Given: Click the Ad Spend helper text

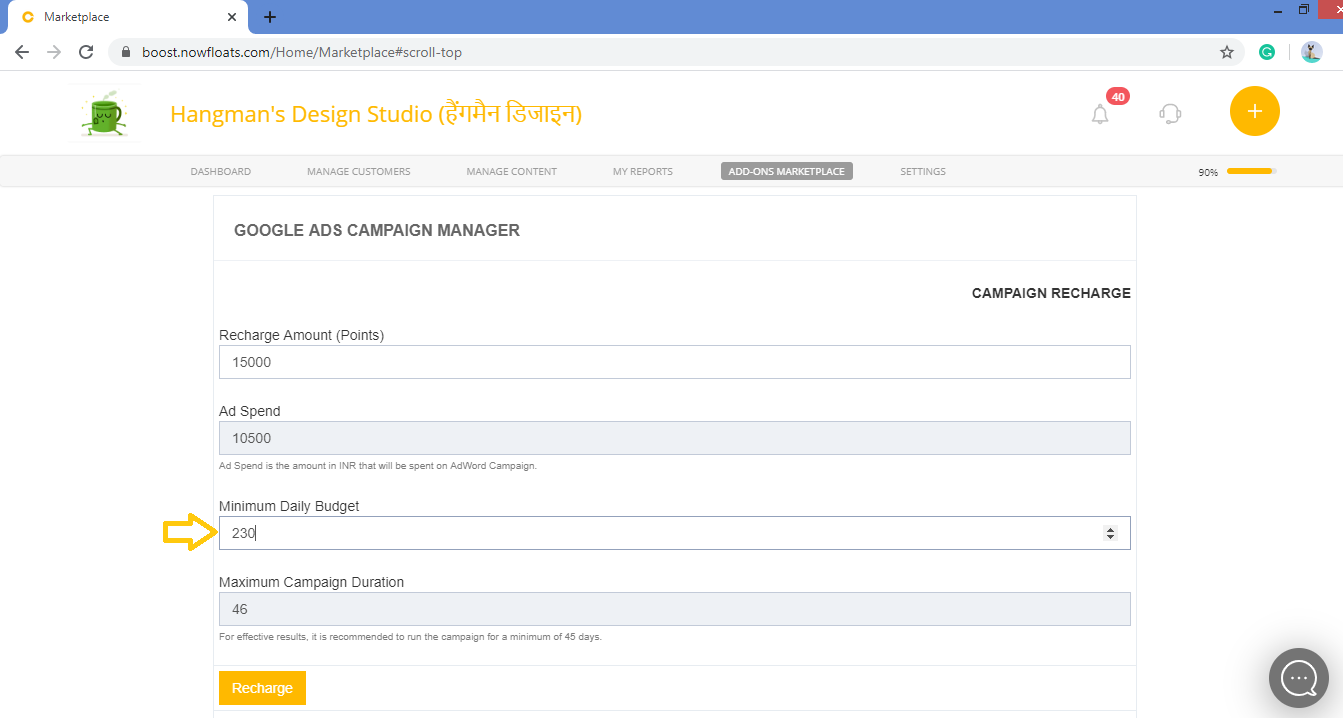Looking at the screenshot, I should point(378,466).
